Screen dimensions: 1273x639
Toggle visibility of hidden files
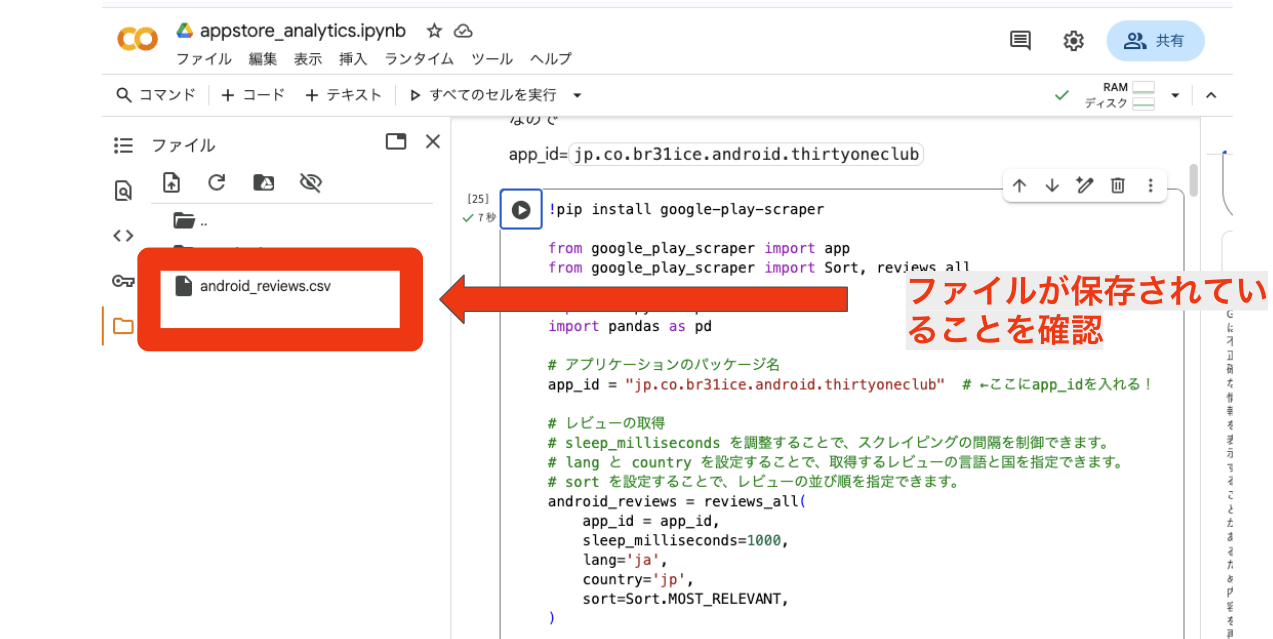point(310,183)
